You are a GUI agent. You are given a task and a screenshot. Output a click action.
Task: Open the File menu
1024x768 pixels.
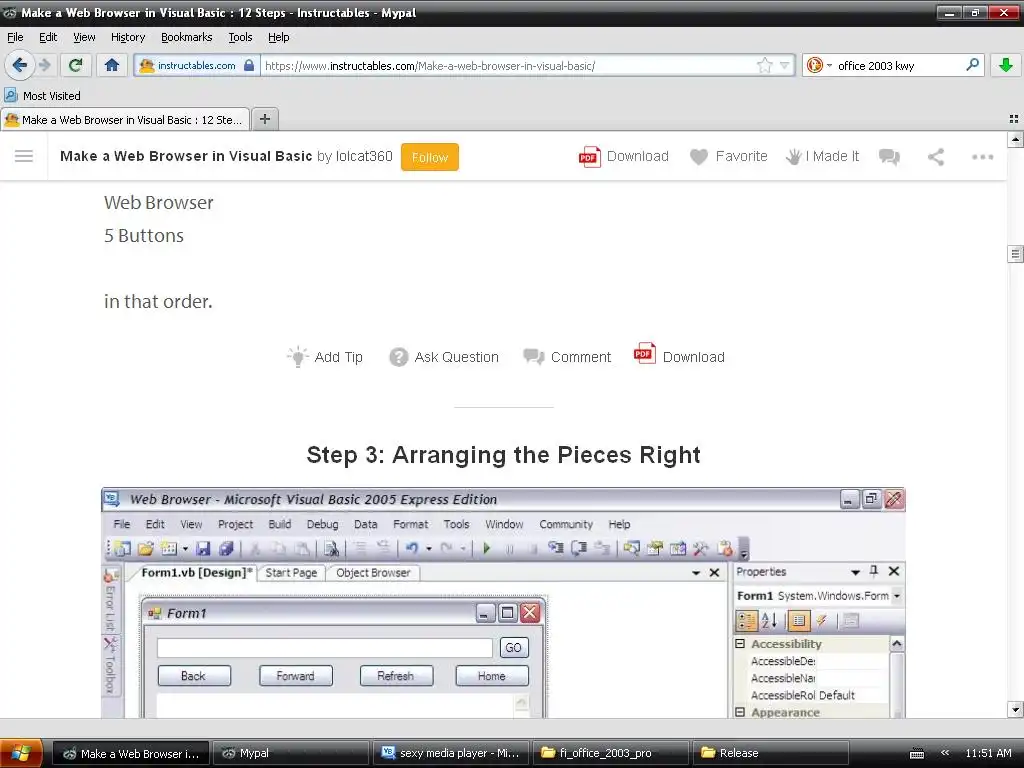(15, 37)
